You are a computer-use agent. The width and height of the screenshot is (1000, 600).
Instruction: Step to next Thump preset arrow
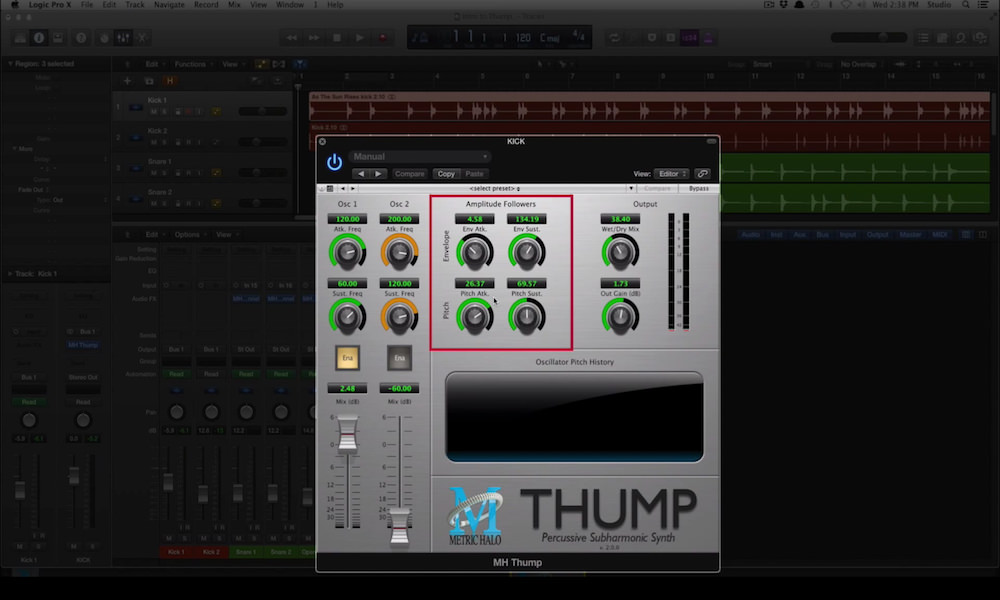[353, 189]
